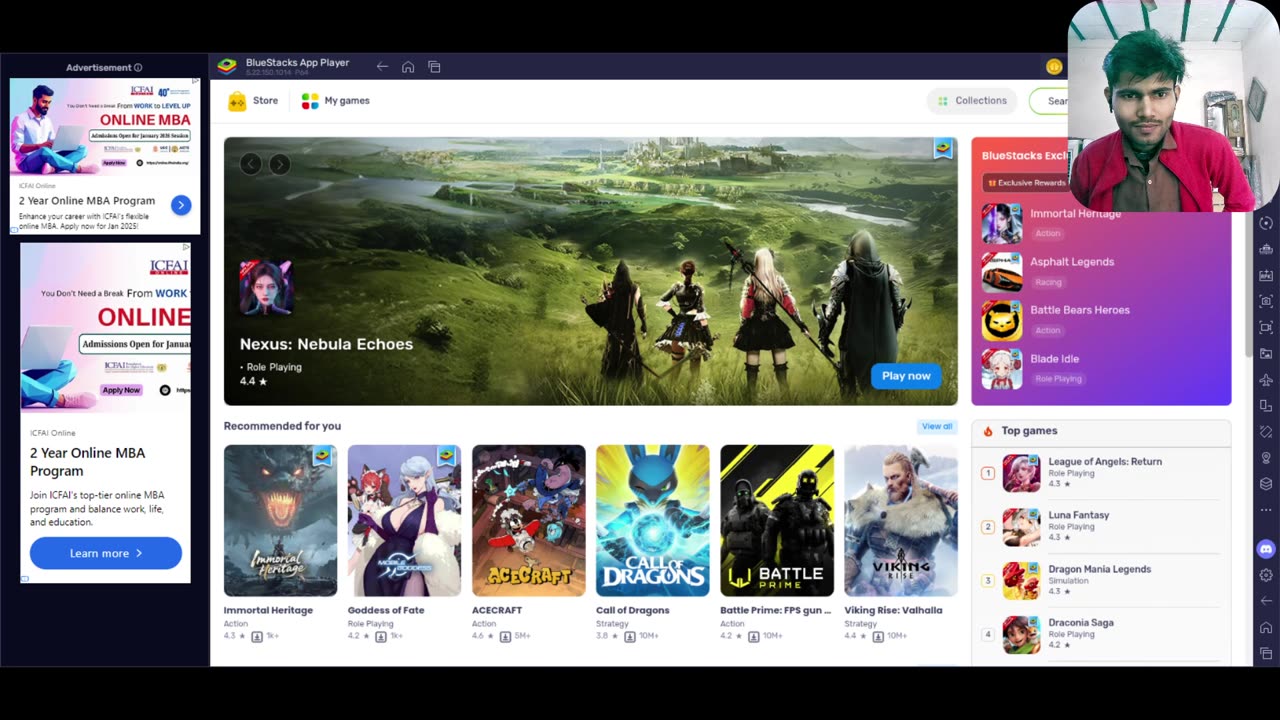Open ACECRAFT game thumbnail
1280x720 pixels.
point(528,521)
